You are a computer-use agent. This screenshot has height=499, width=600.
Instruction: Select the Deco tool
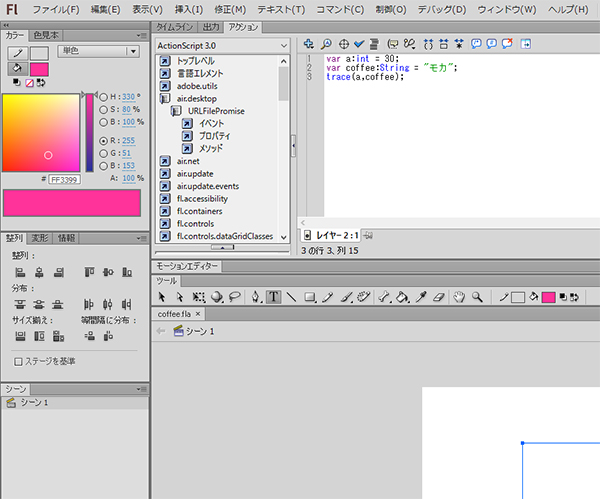[x=364, y=297]
